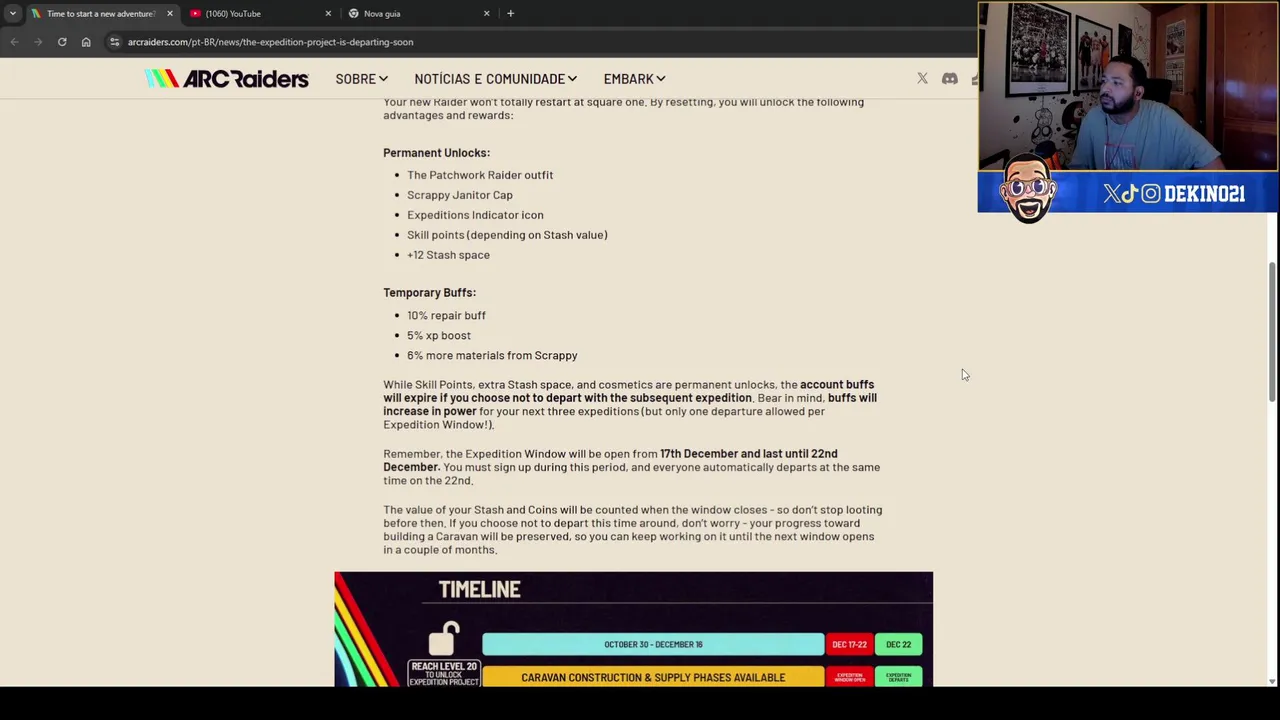Open the X (Twitter) icon in site header
Viewport: 1280px width, 720px height.
[x=922, y=79]
